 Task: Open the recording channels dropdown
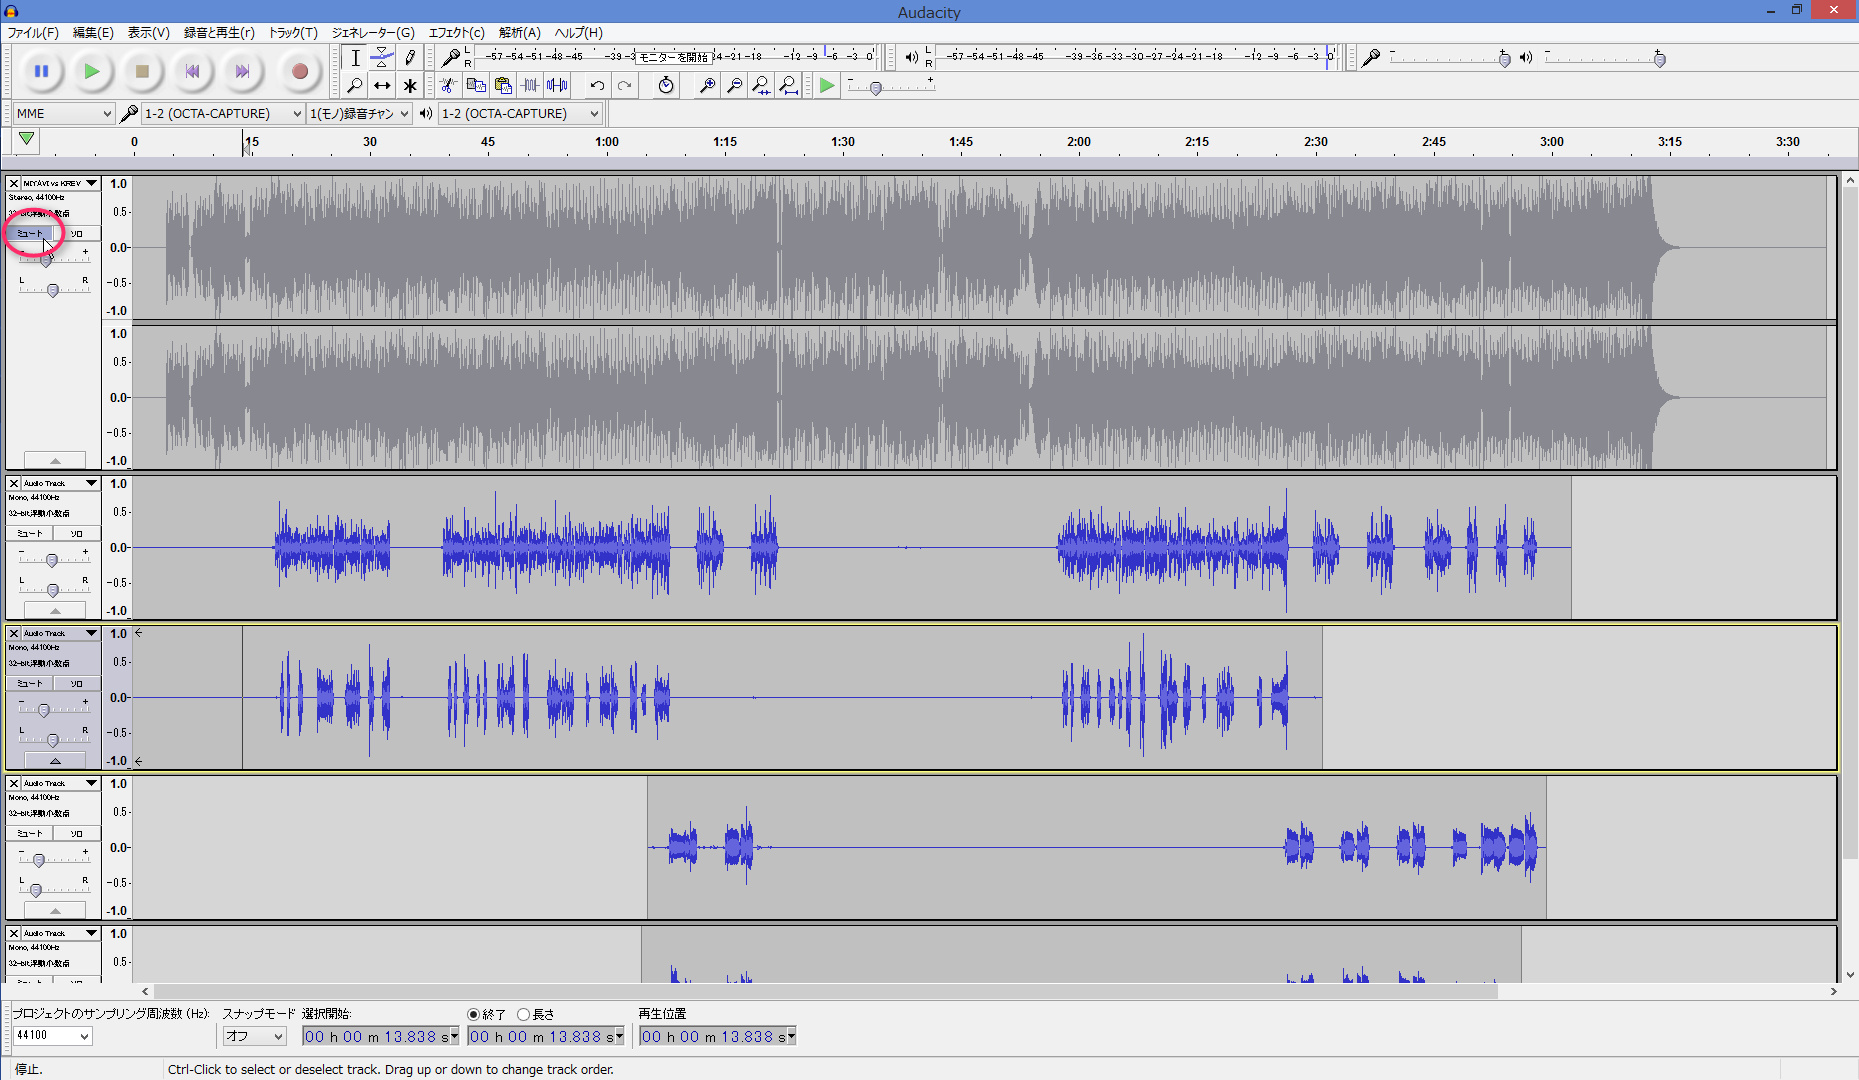[x=359, y=113]
